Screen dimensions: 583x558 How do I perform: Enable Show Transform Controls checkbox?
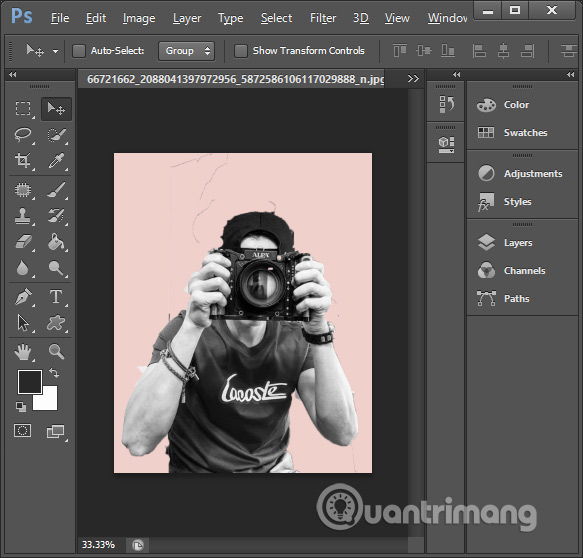[x=241, y=51]
